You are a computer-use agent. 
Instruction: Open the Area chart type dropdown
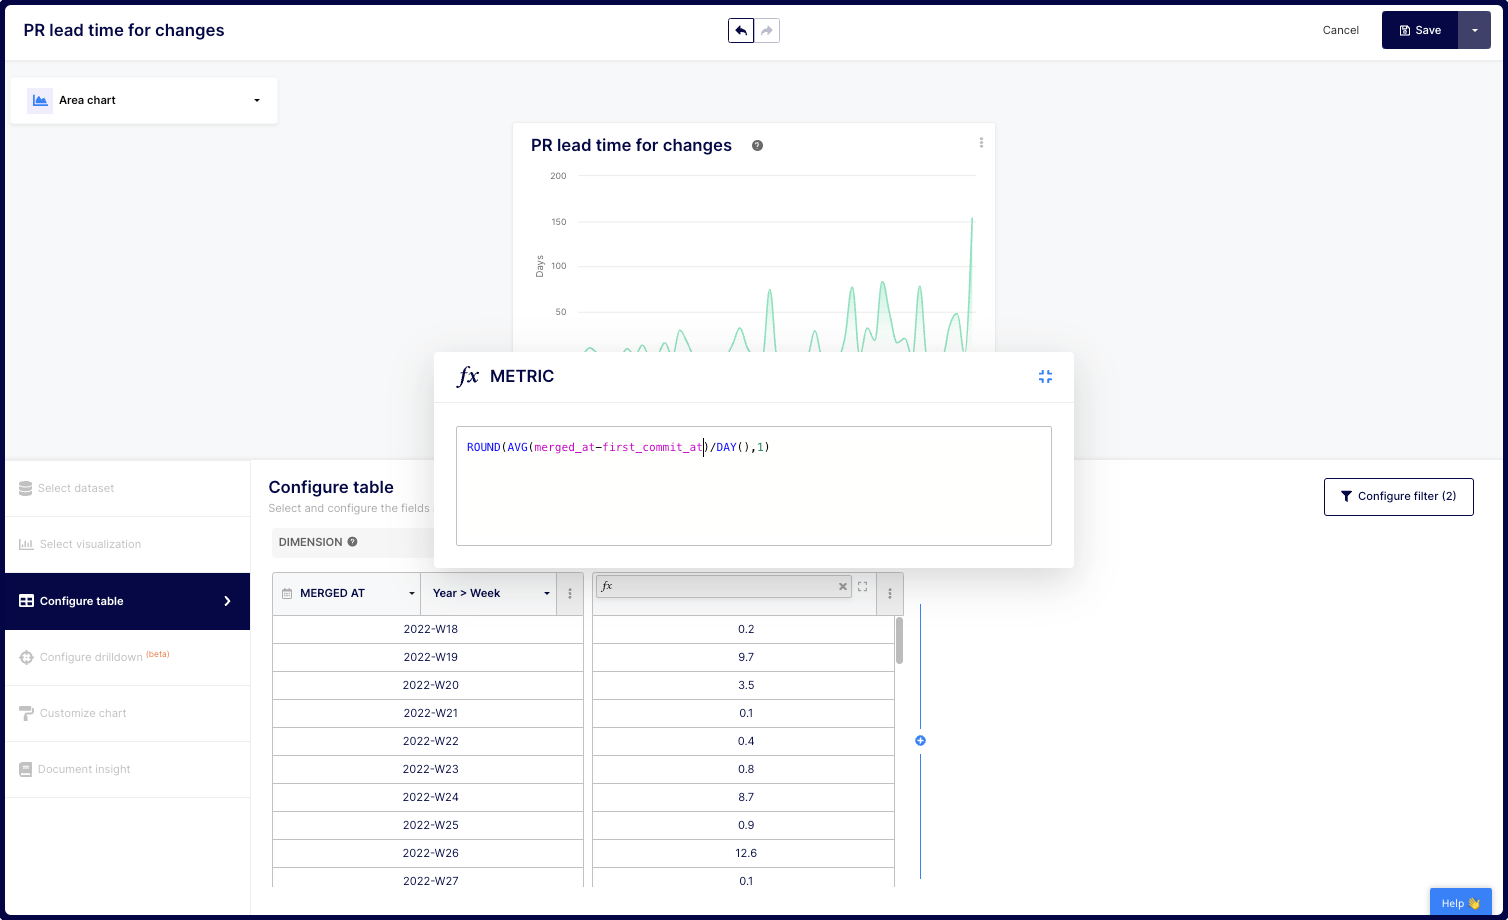[x=144, y=100]
